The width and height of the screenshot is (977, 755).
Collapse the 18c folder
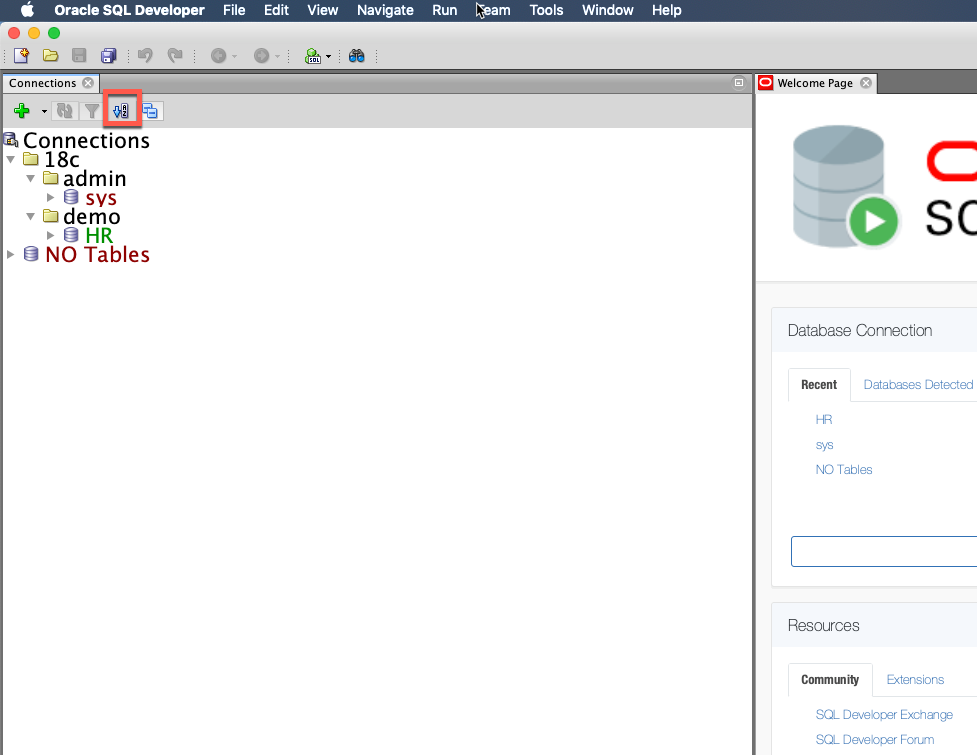11,159
